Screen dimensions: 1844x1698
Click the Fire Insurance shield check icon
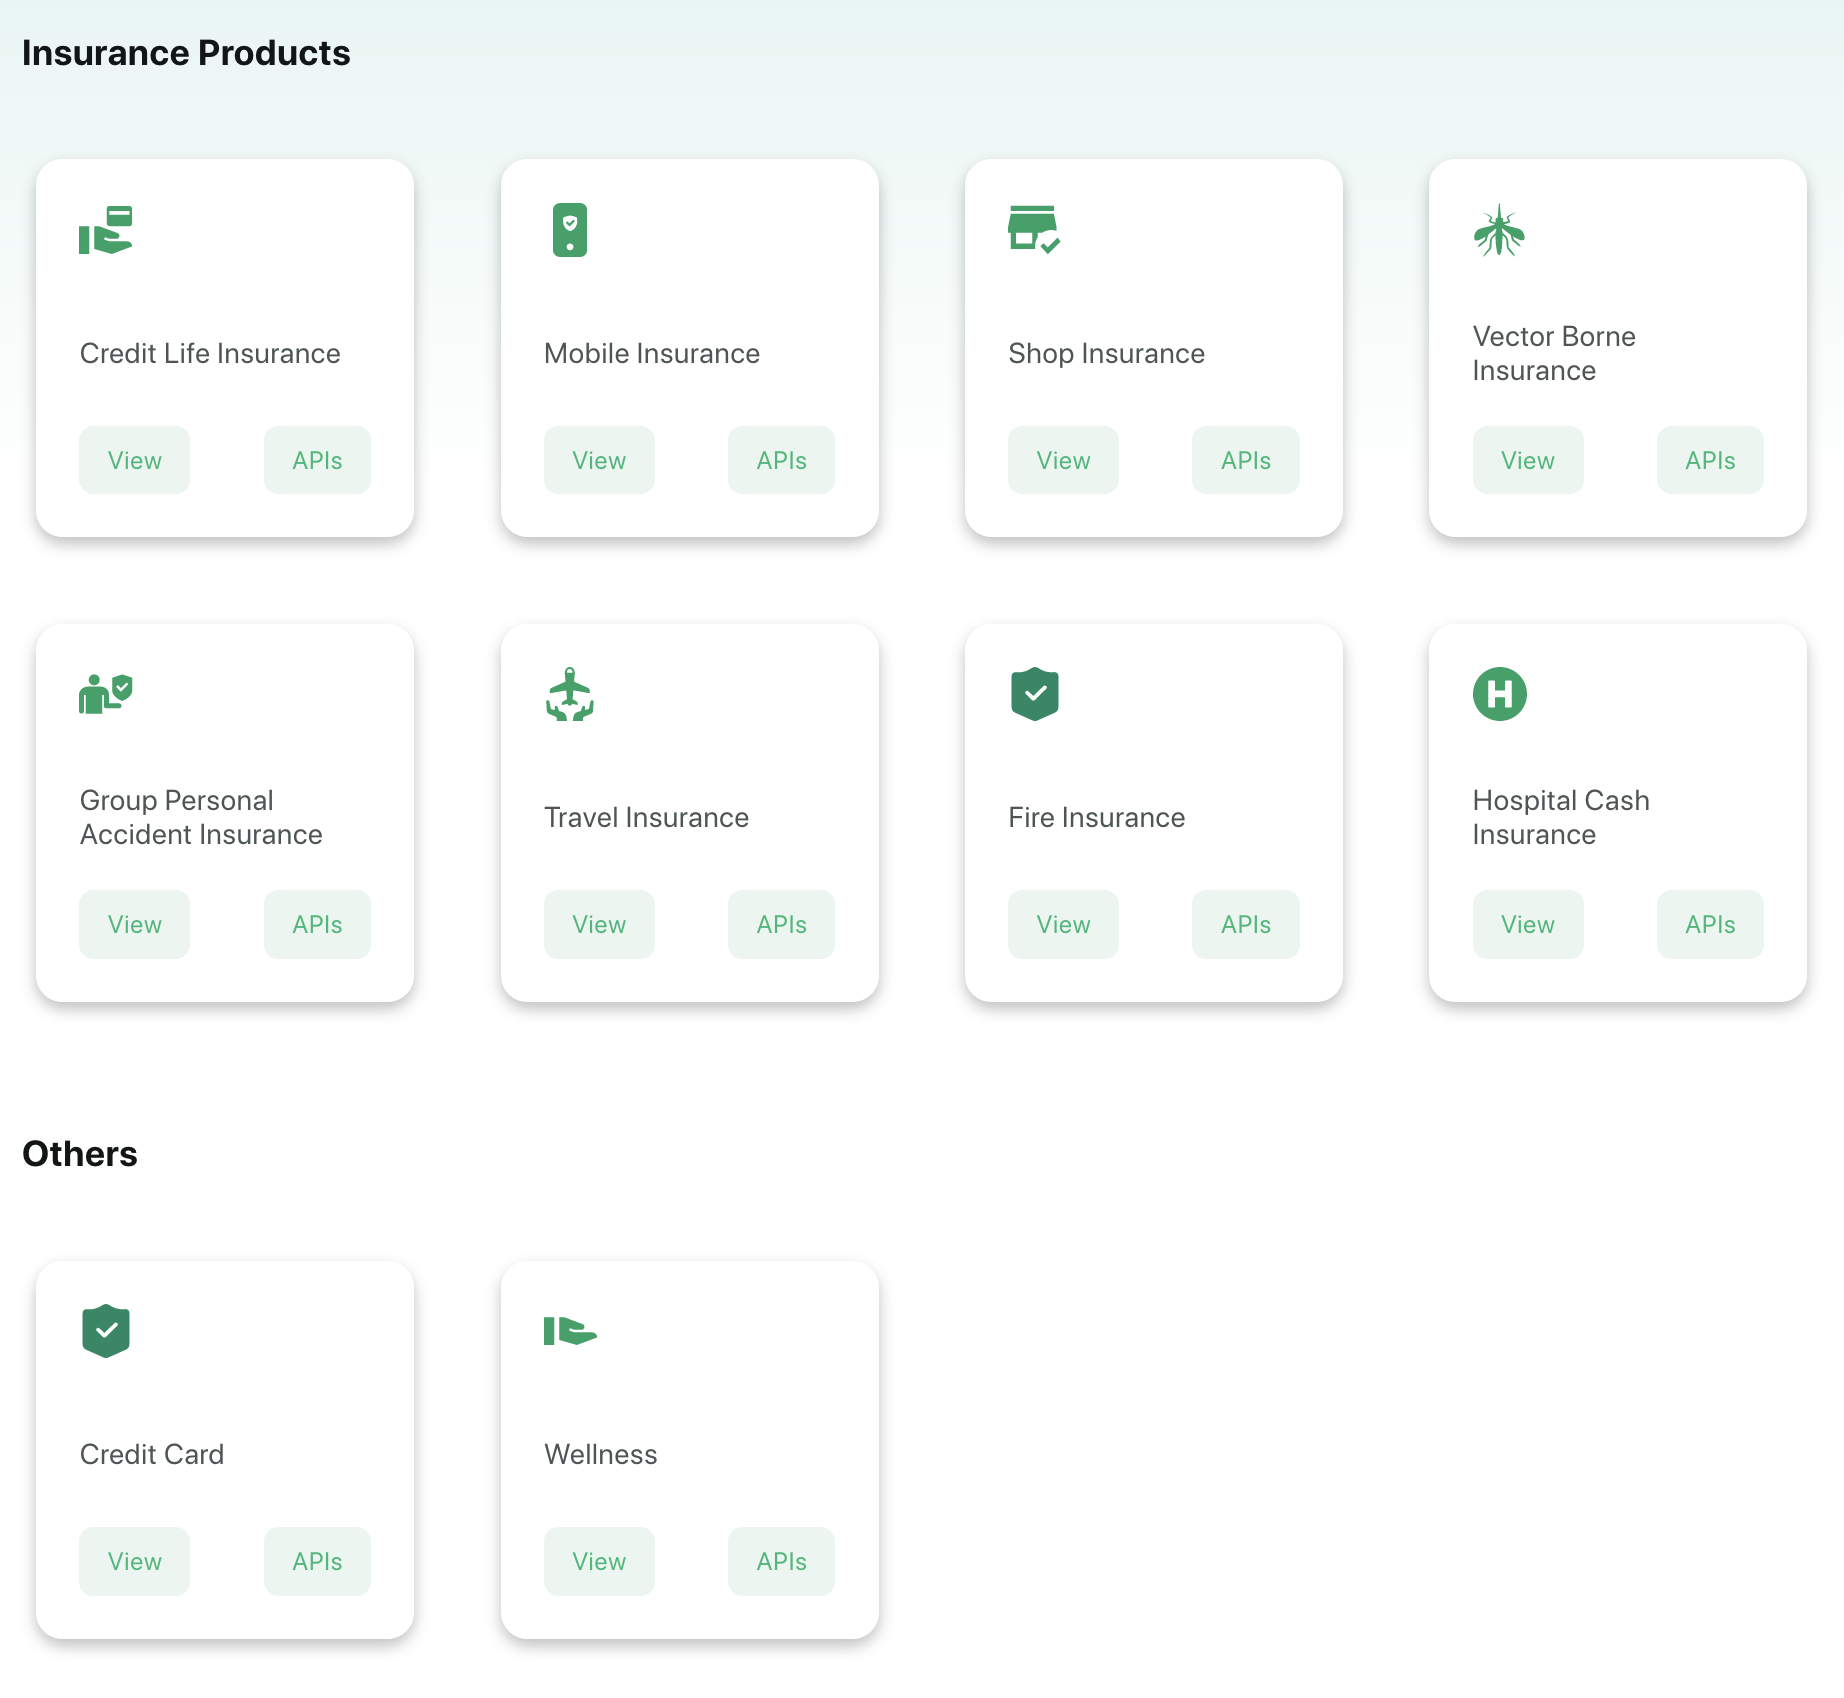pyautogui.click(x=1035, y=694)
